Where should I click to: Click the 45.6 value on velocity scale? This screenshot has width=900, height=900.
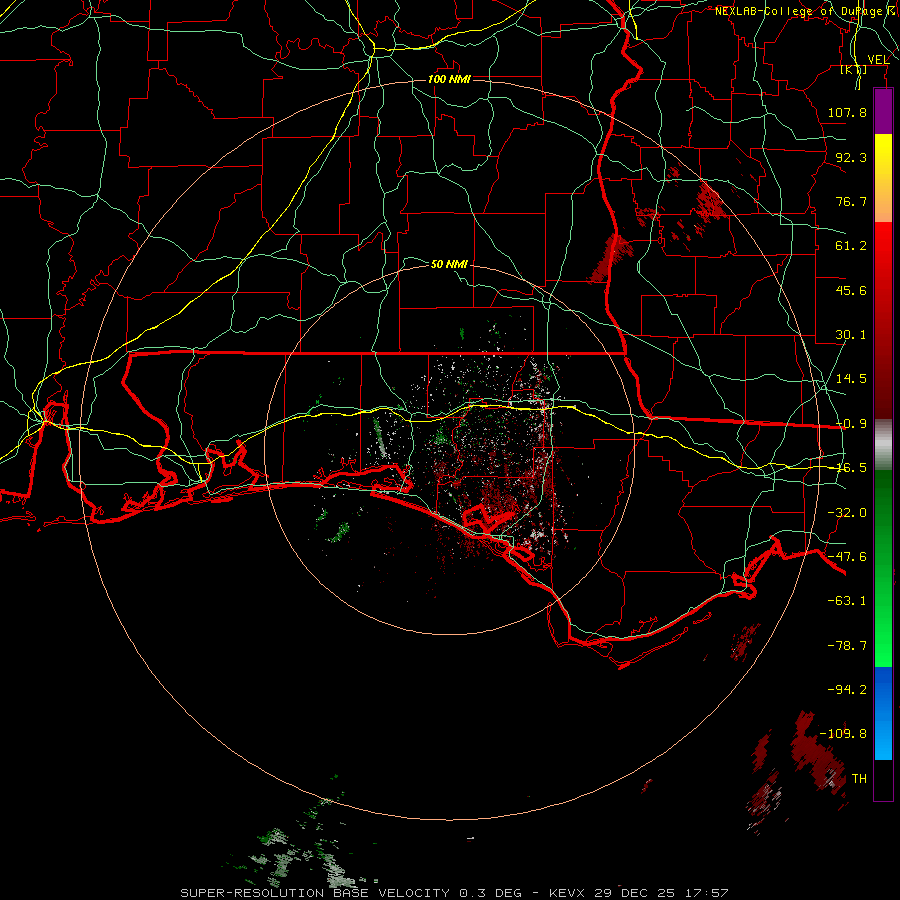[851, 290]
